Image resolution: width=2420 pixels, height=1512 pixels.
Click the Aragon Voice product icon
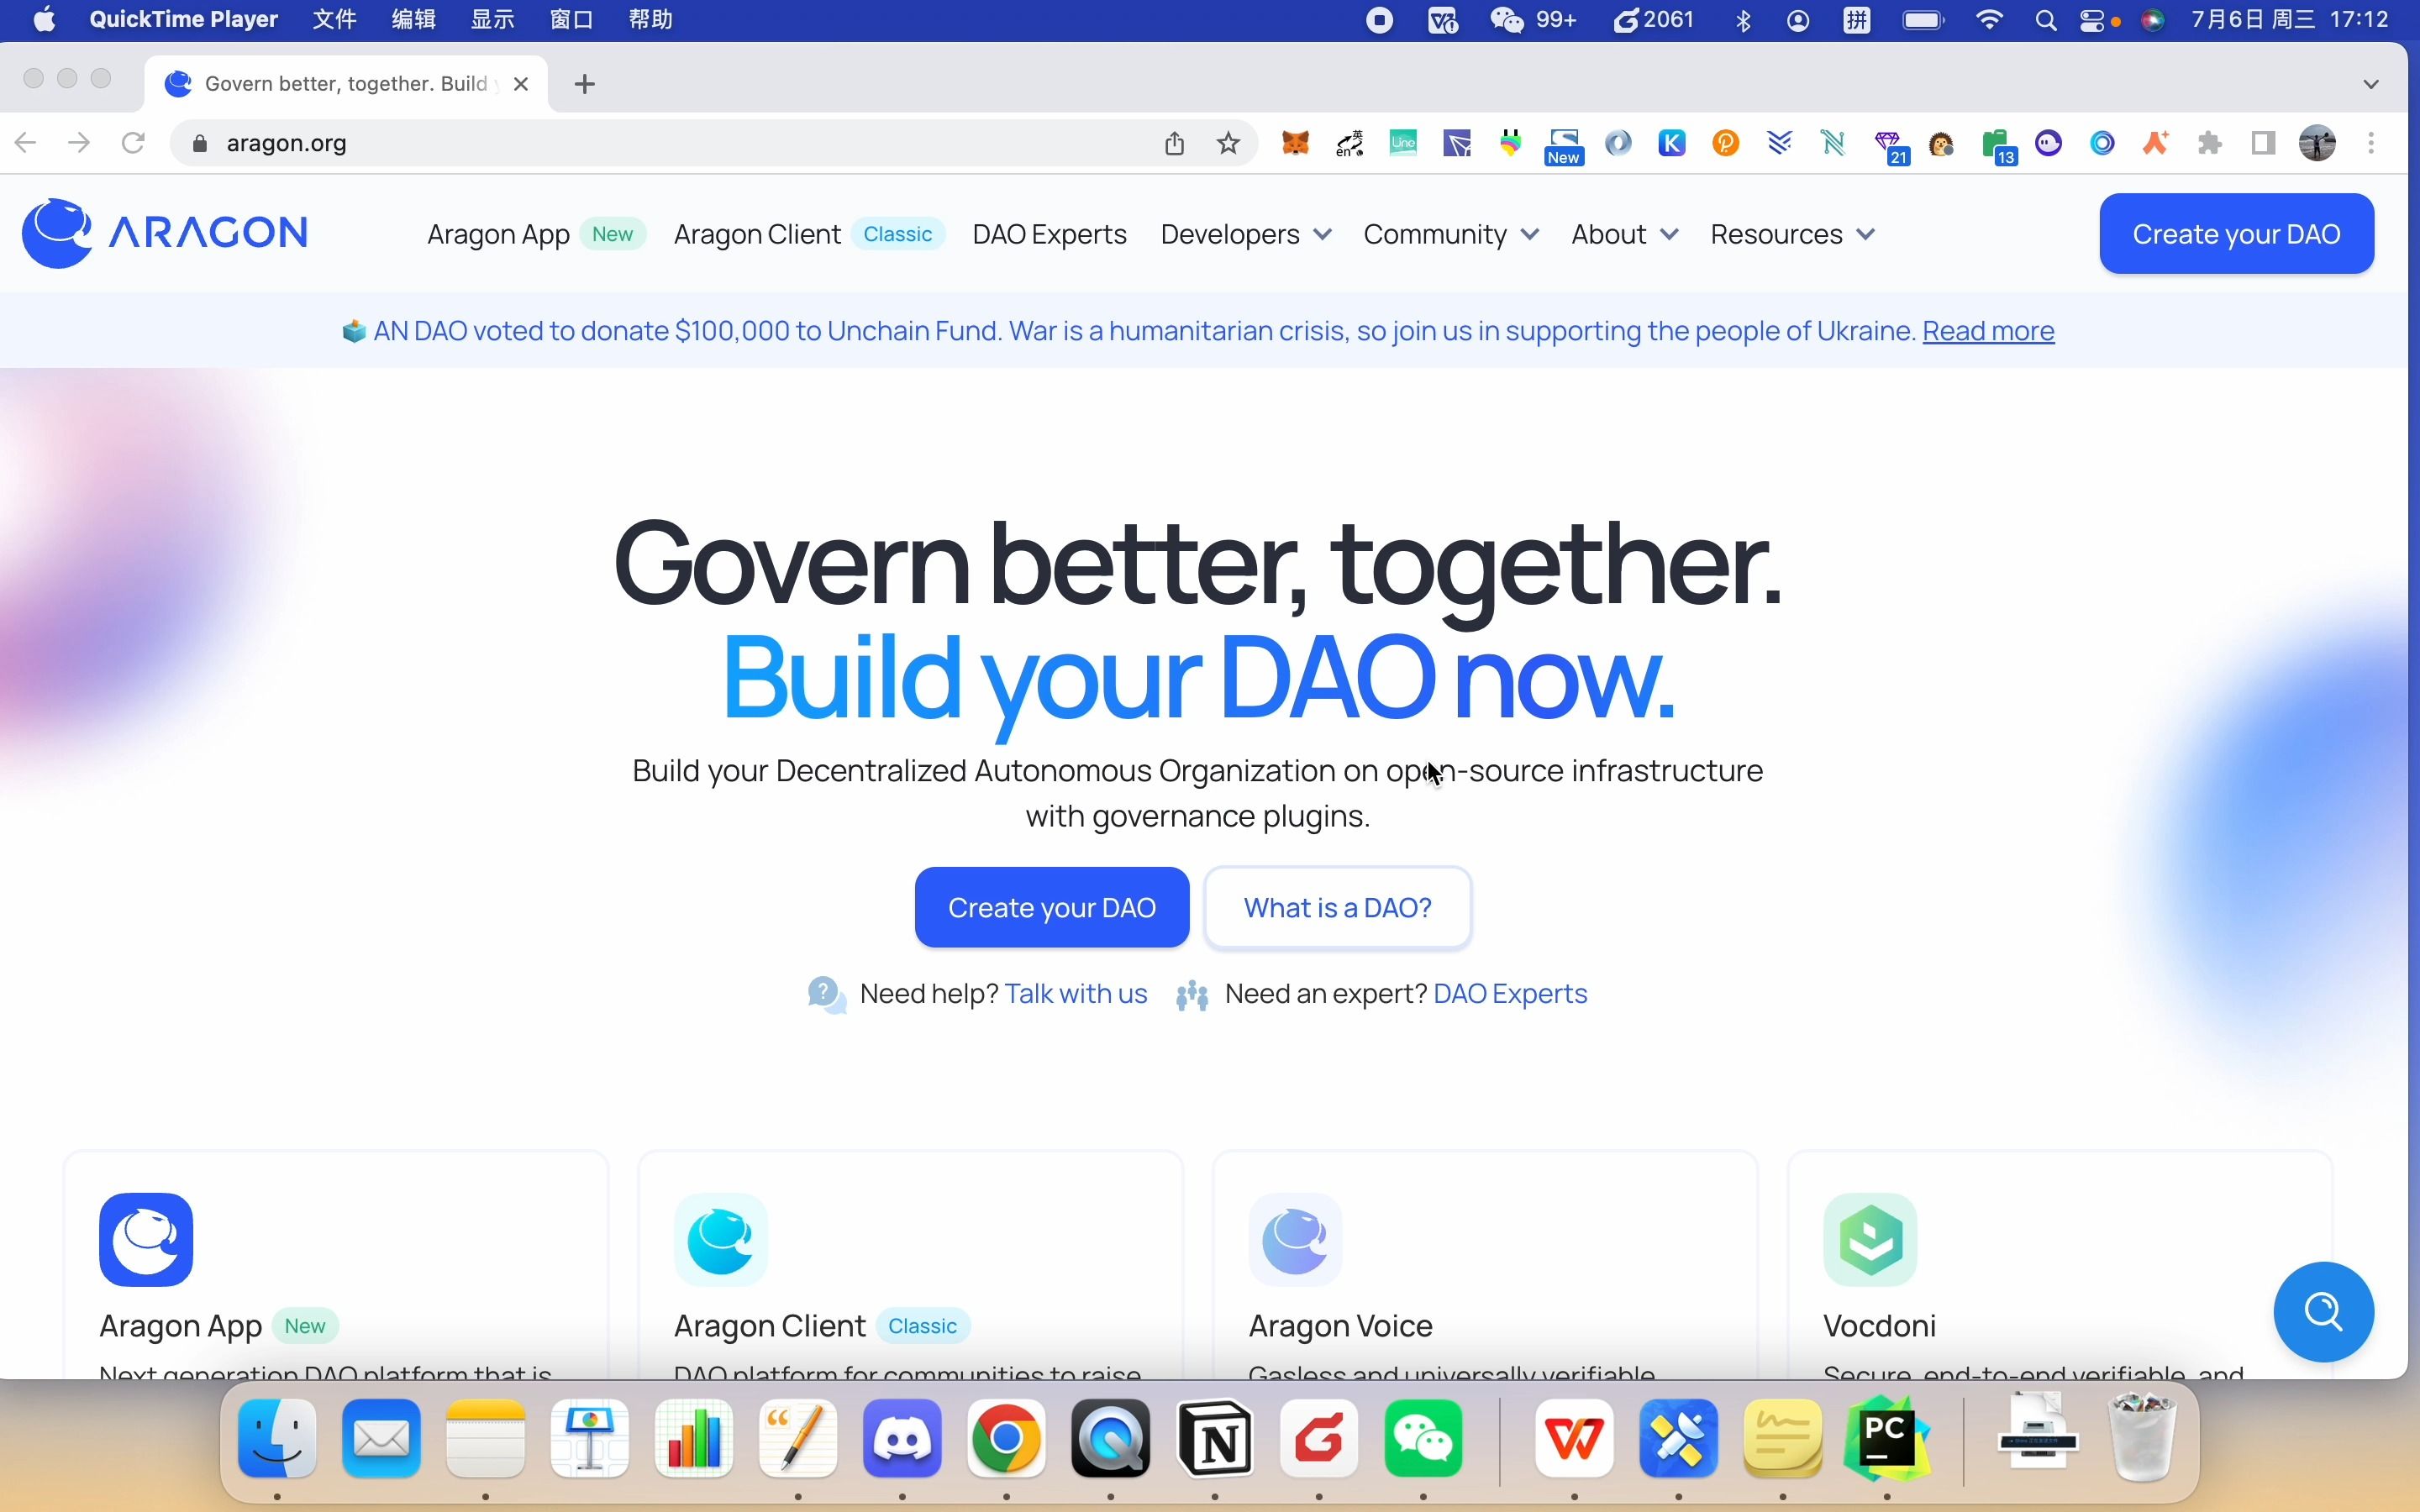coord(1297,1238)
